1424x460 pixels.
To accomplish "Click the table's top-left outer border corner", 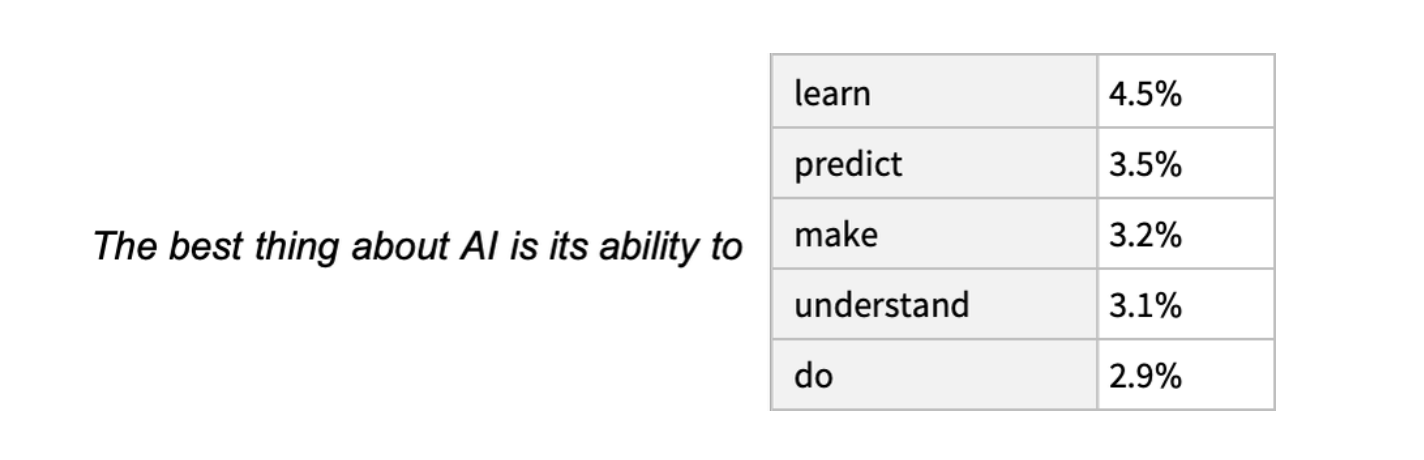I will (x=771, y=56).
